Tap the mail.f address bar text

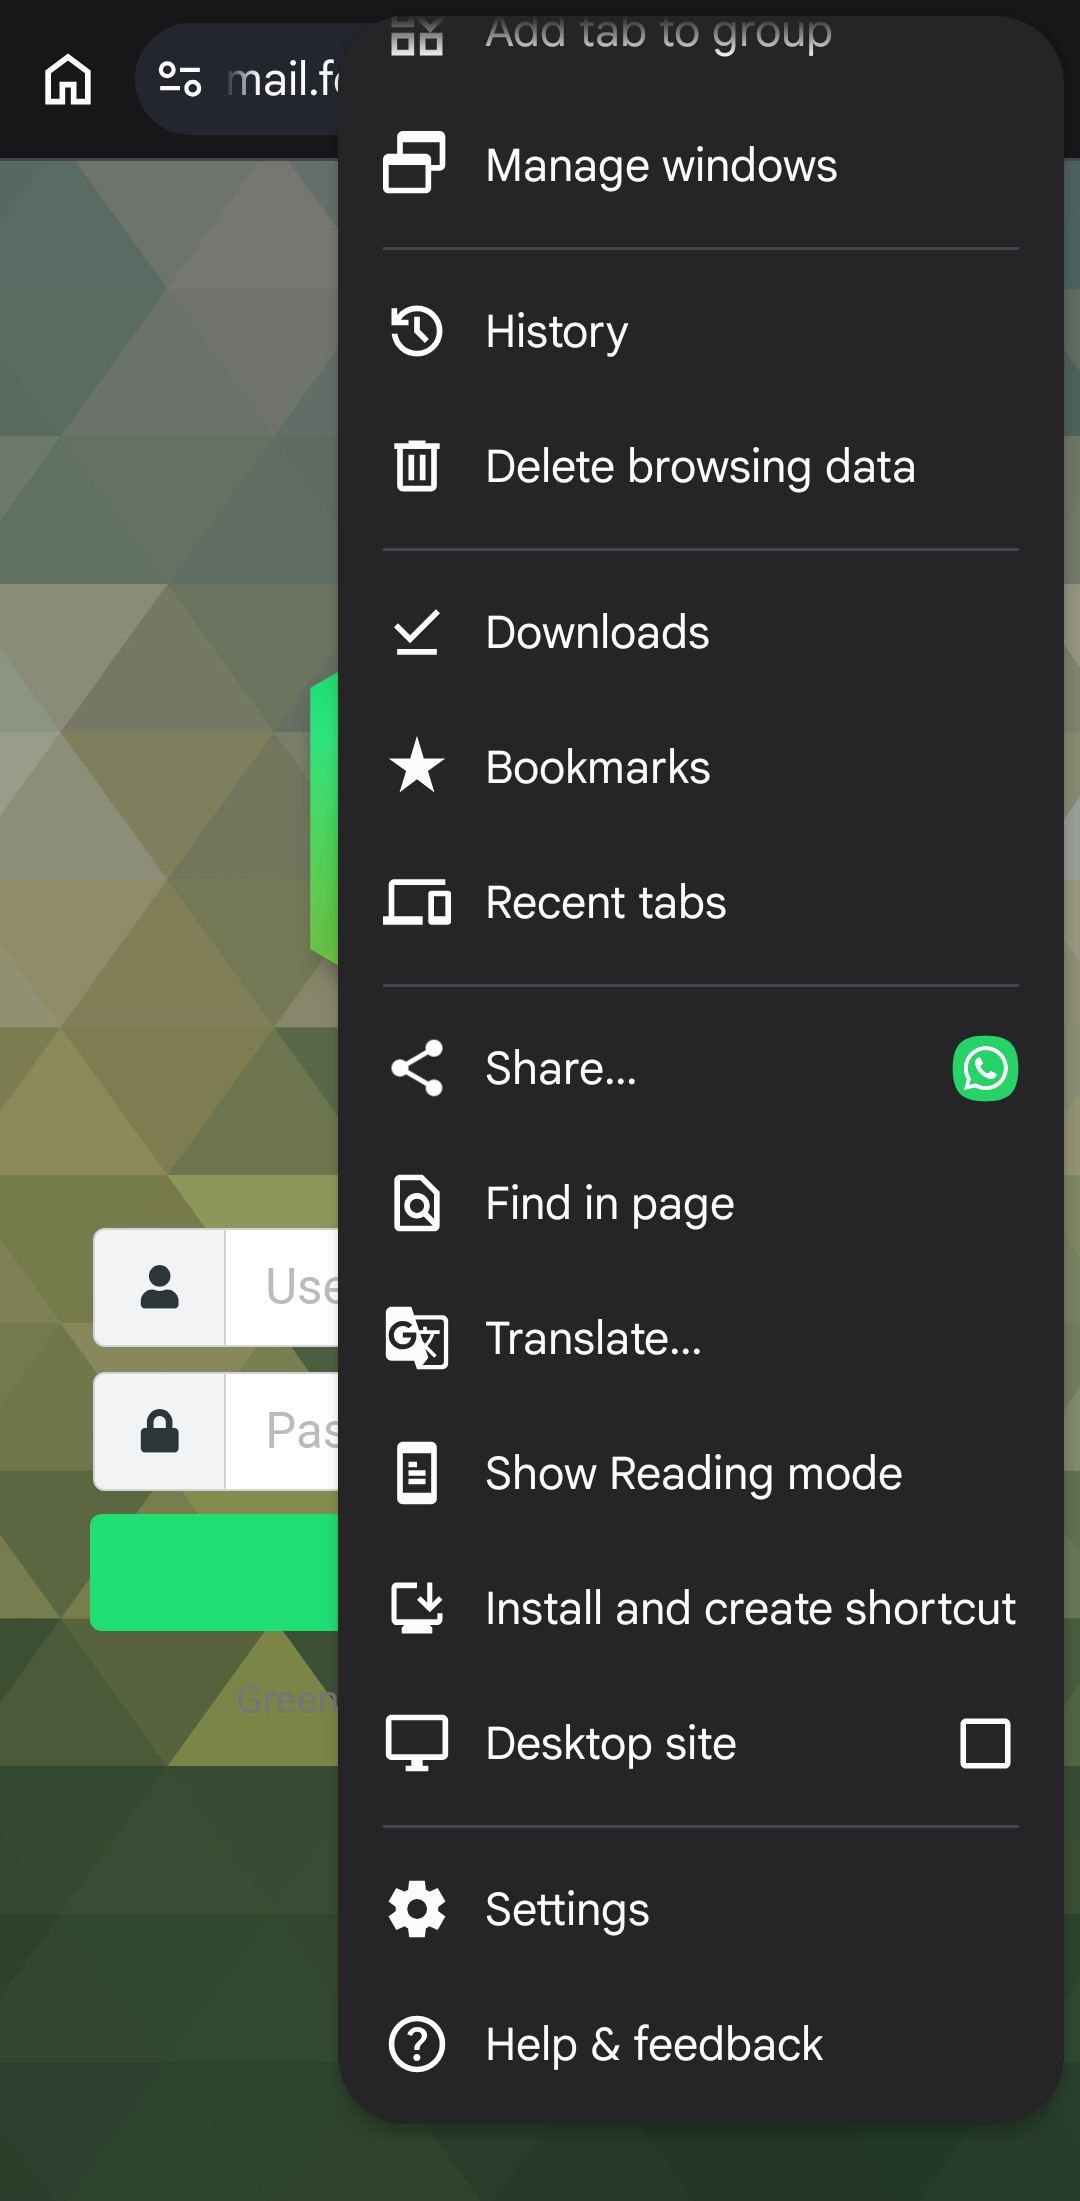(284, 80)
